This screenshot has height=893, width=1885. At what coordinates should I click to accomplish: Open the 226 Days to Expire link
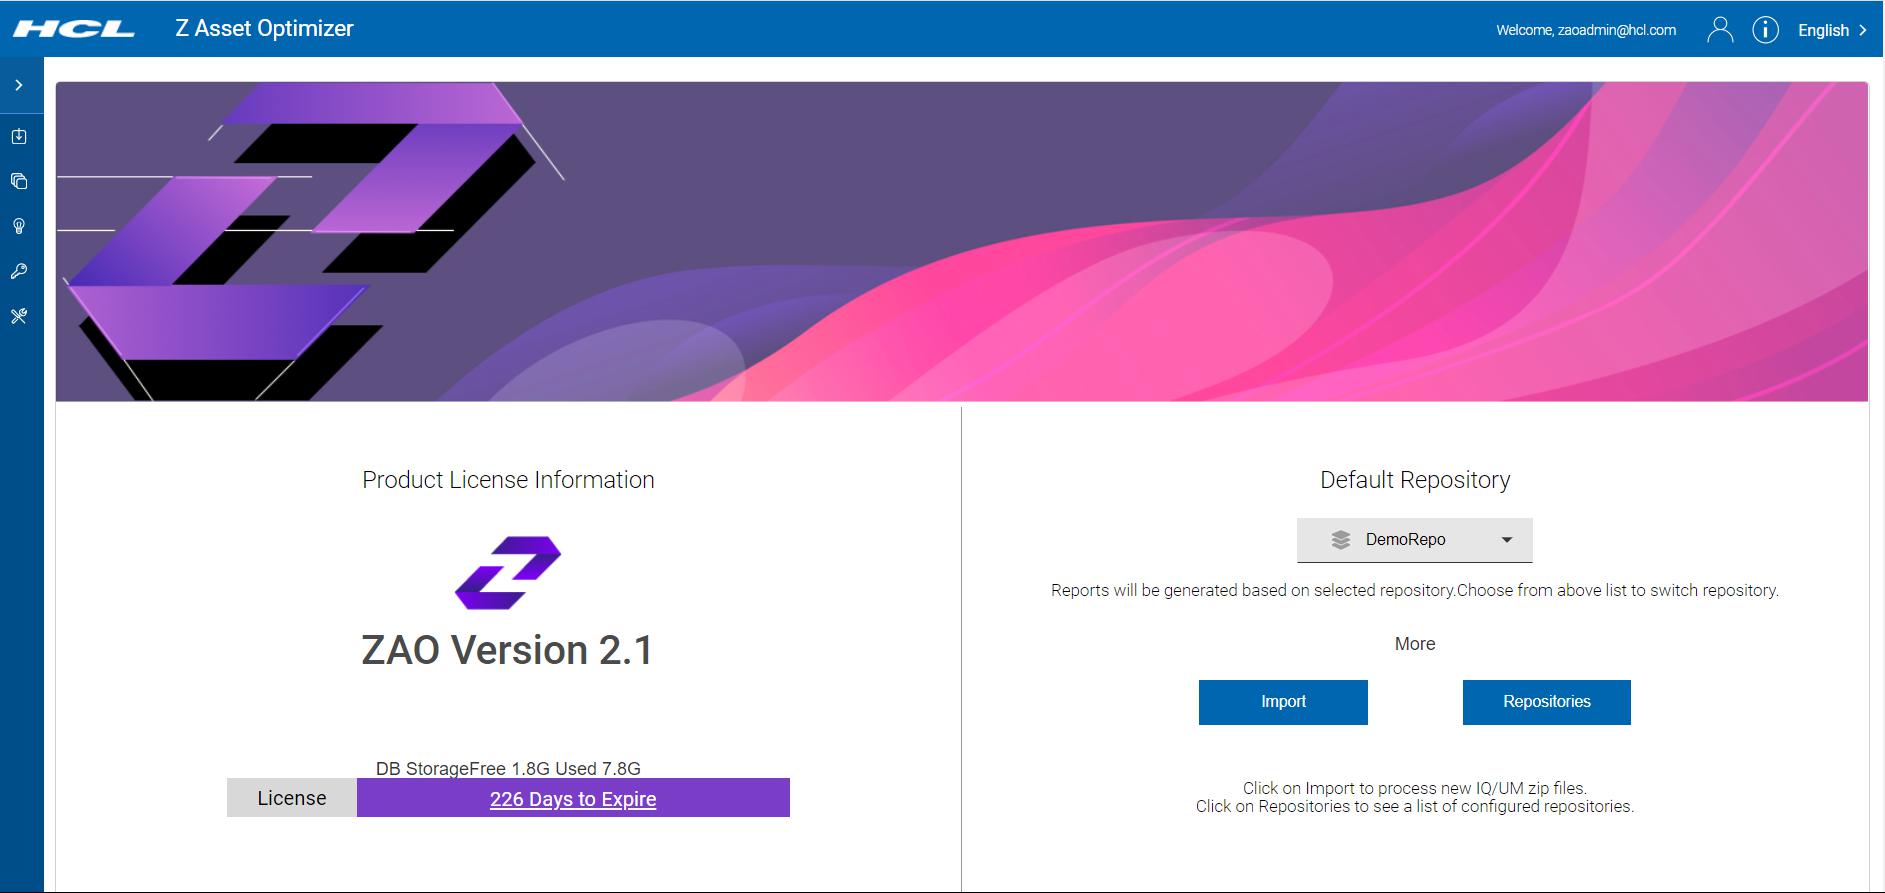pos(573,799)
